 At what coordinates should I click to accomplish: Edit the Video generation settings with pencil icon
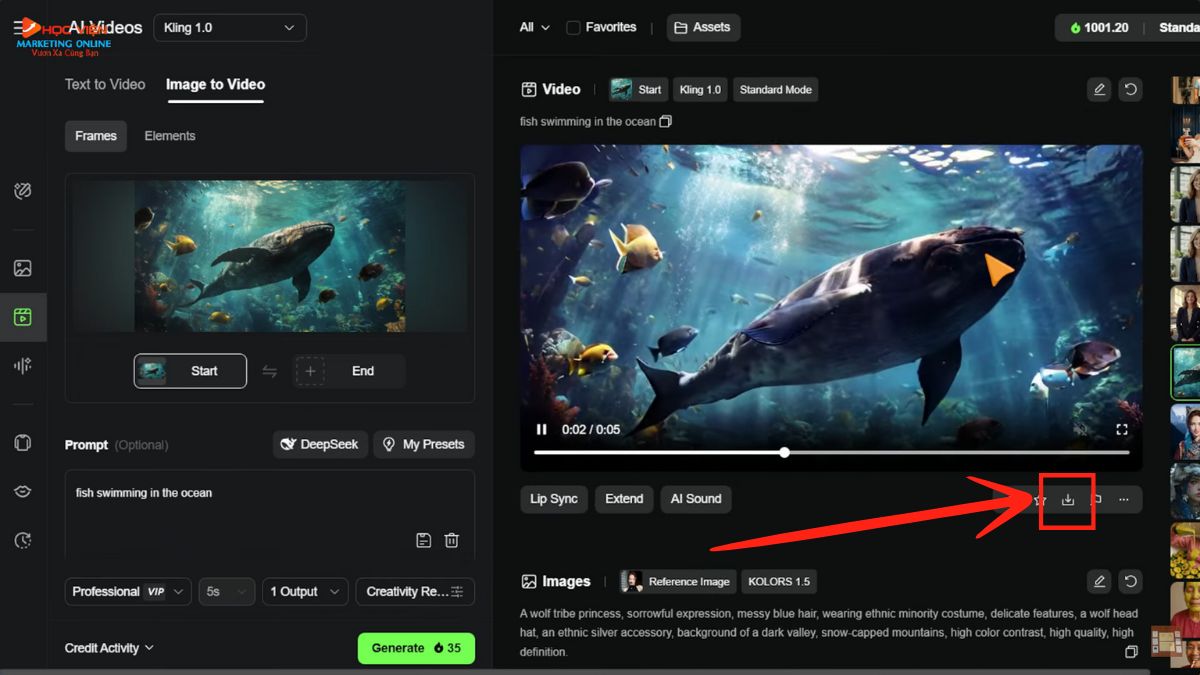(x=1099, y=89)
